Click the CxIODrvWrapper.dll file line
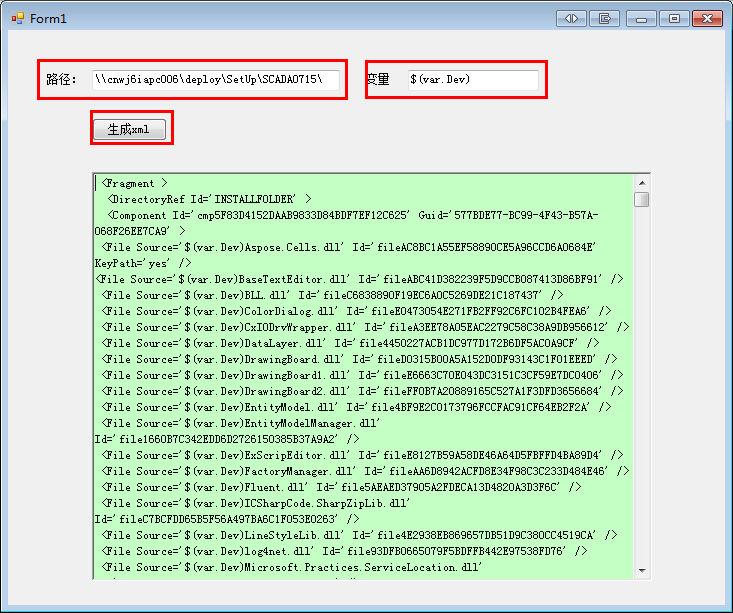Screen dimensions: 733x613 (365, 327)
